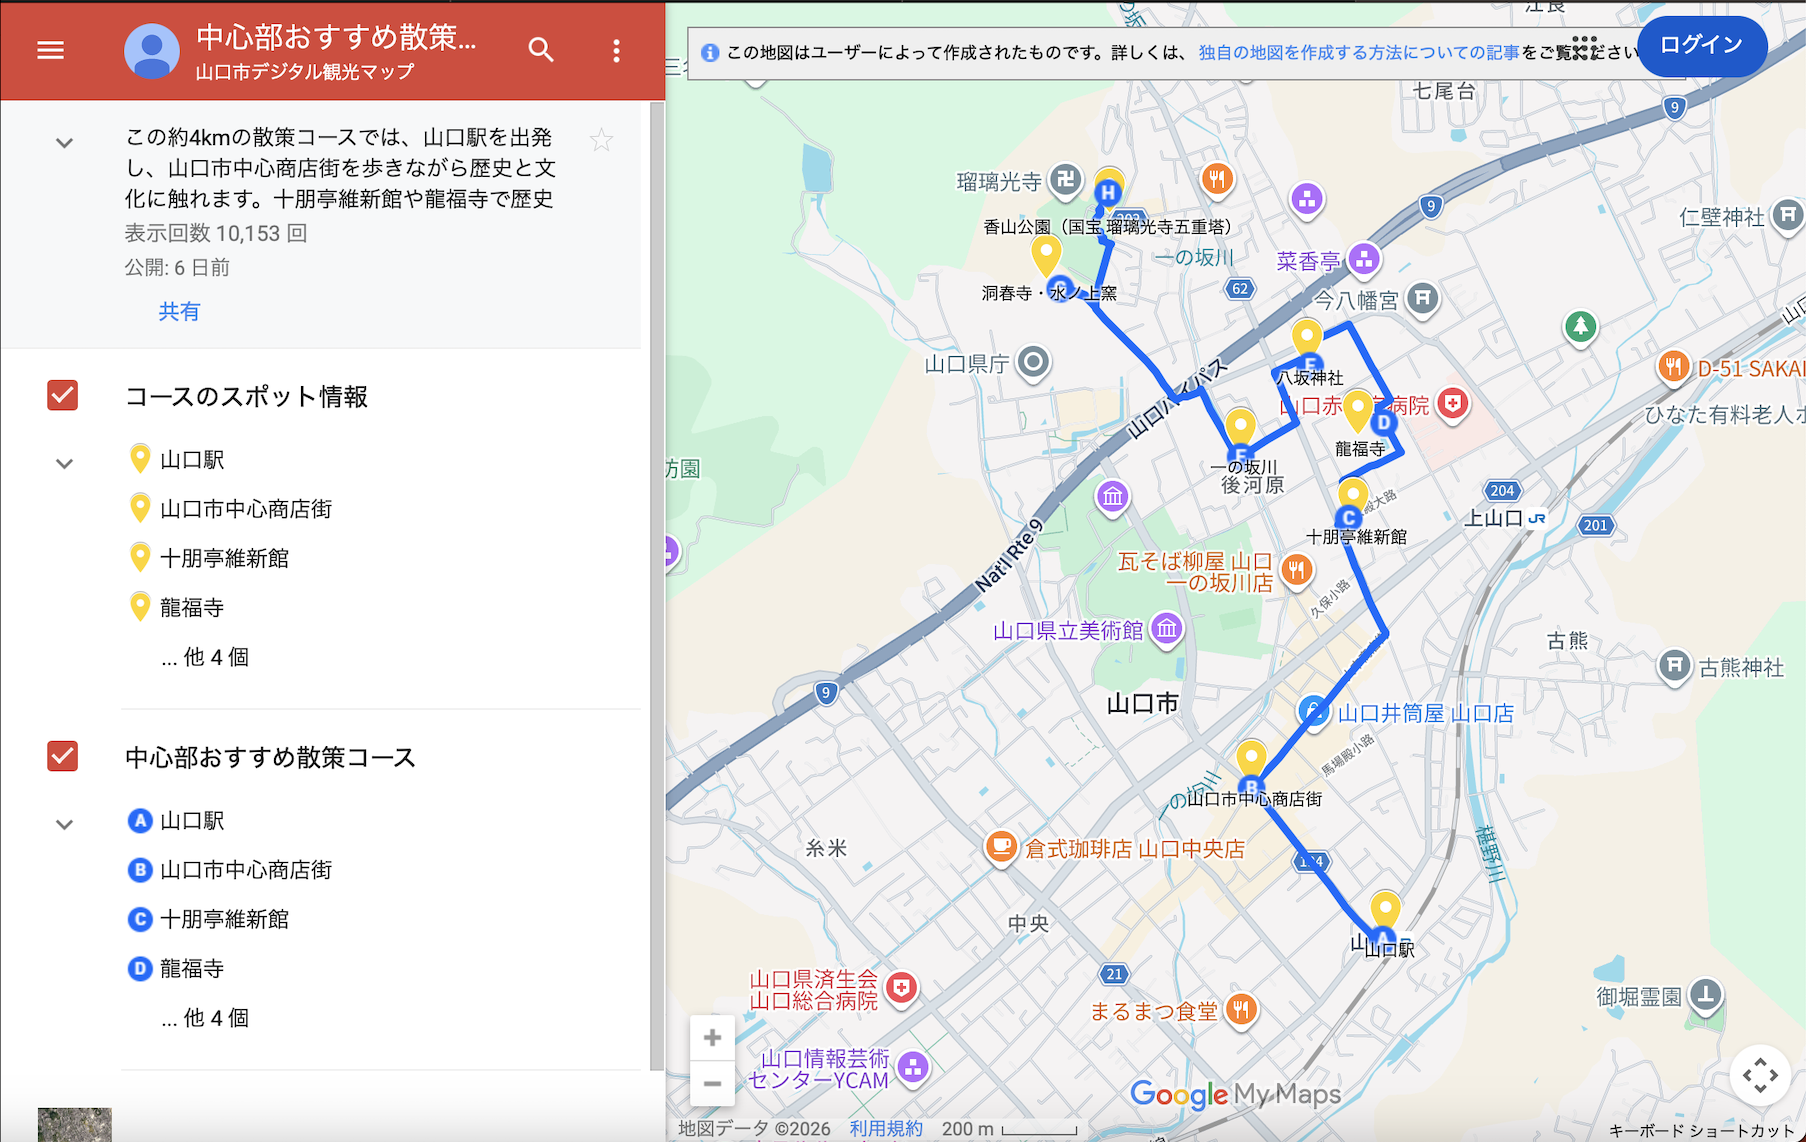Zoom out on the map
Image resolution: width=1806 pixels, height=1142 pixels.
click(x=712, y=1083)
